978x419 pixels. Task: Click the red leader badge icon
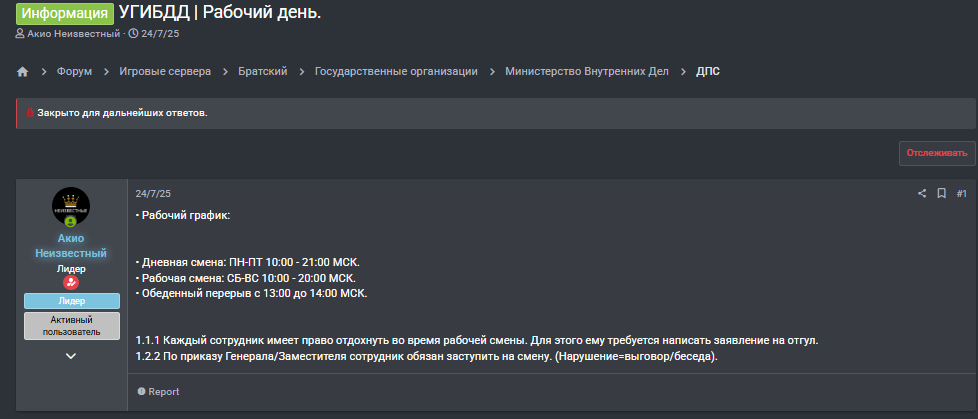(x=71, y=282)
